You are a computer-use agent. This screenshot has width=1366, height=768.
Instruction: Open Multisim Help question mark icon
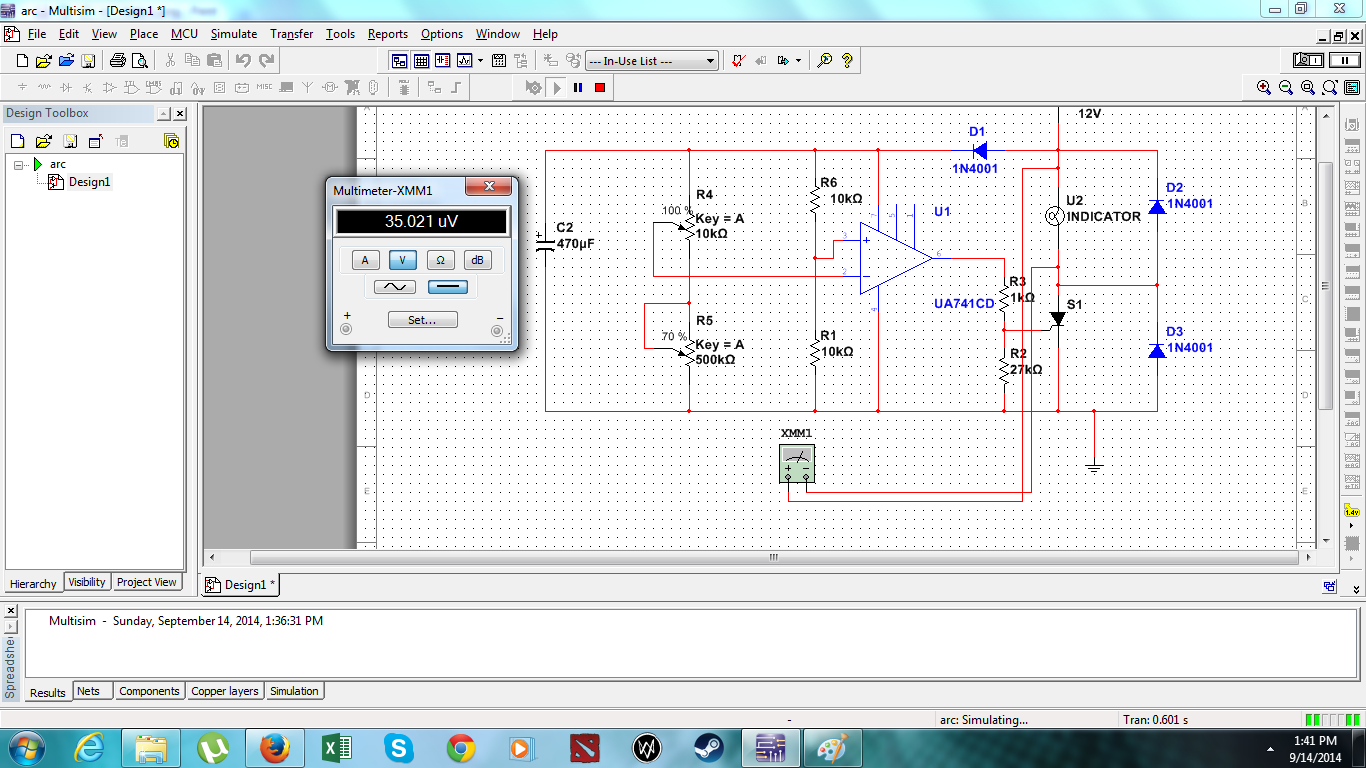(x=847, y=60)
